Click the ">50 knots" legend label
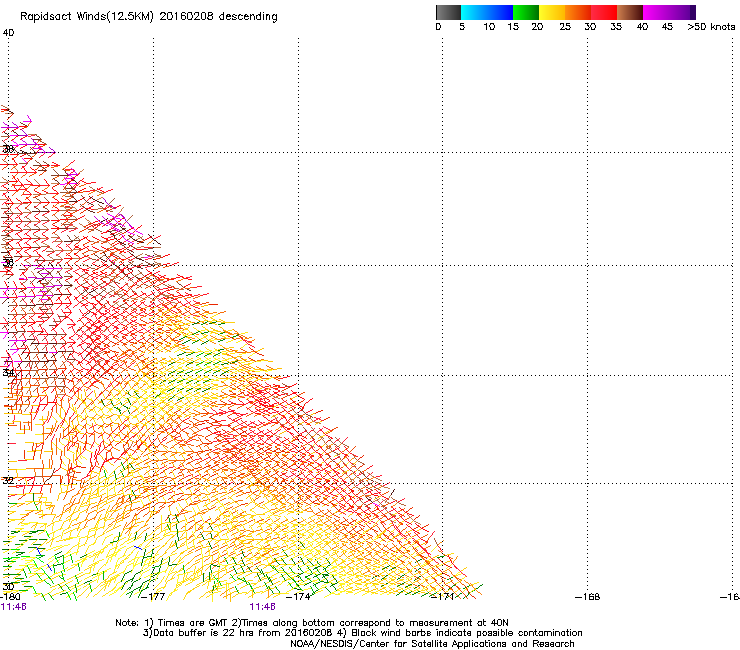This screenshot has width=740, height=650. tap(711, 27)
